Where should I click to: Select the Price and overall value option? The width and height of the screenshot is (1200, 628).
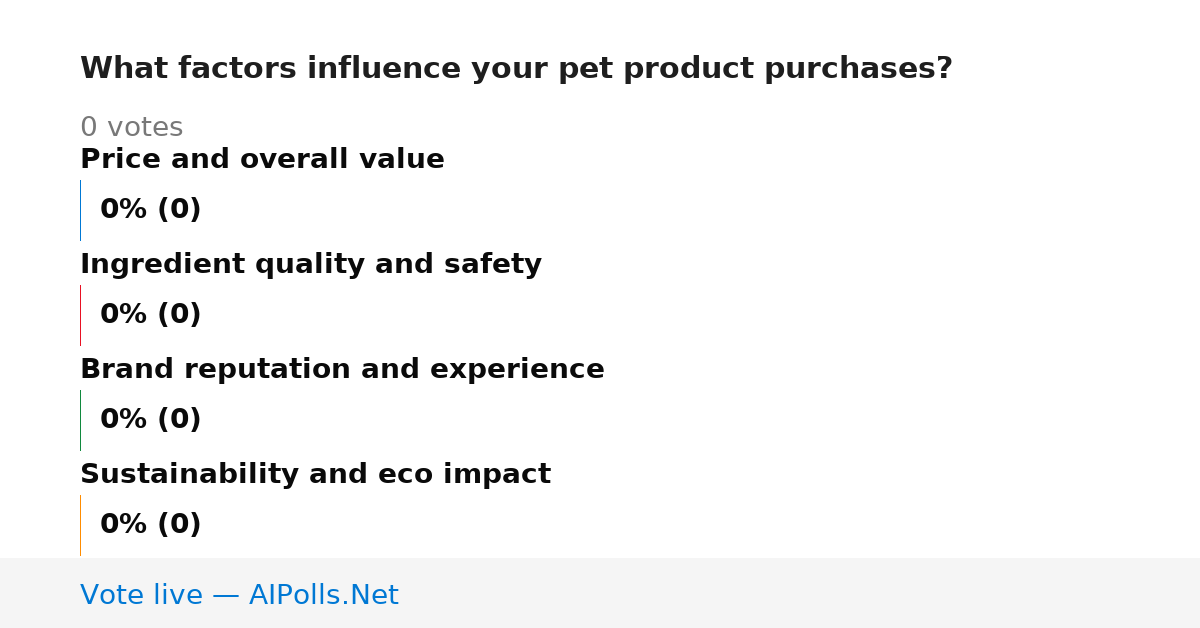[262, 160]
